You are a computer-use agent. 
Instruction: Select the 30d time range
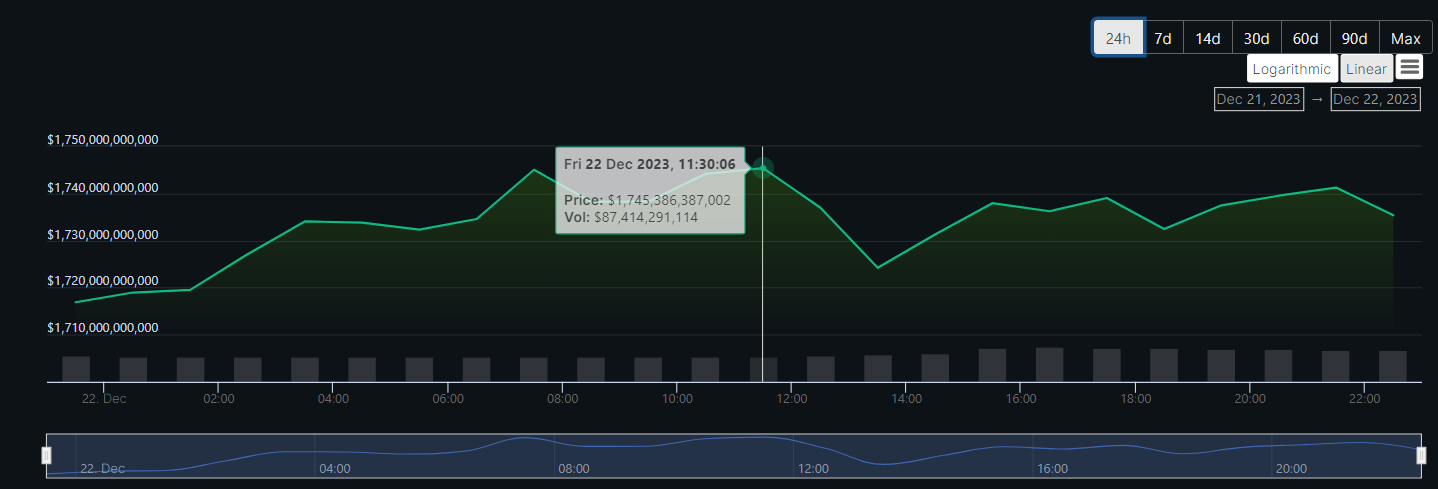1257,38
